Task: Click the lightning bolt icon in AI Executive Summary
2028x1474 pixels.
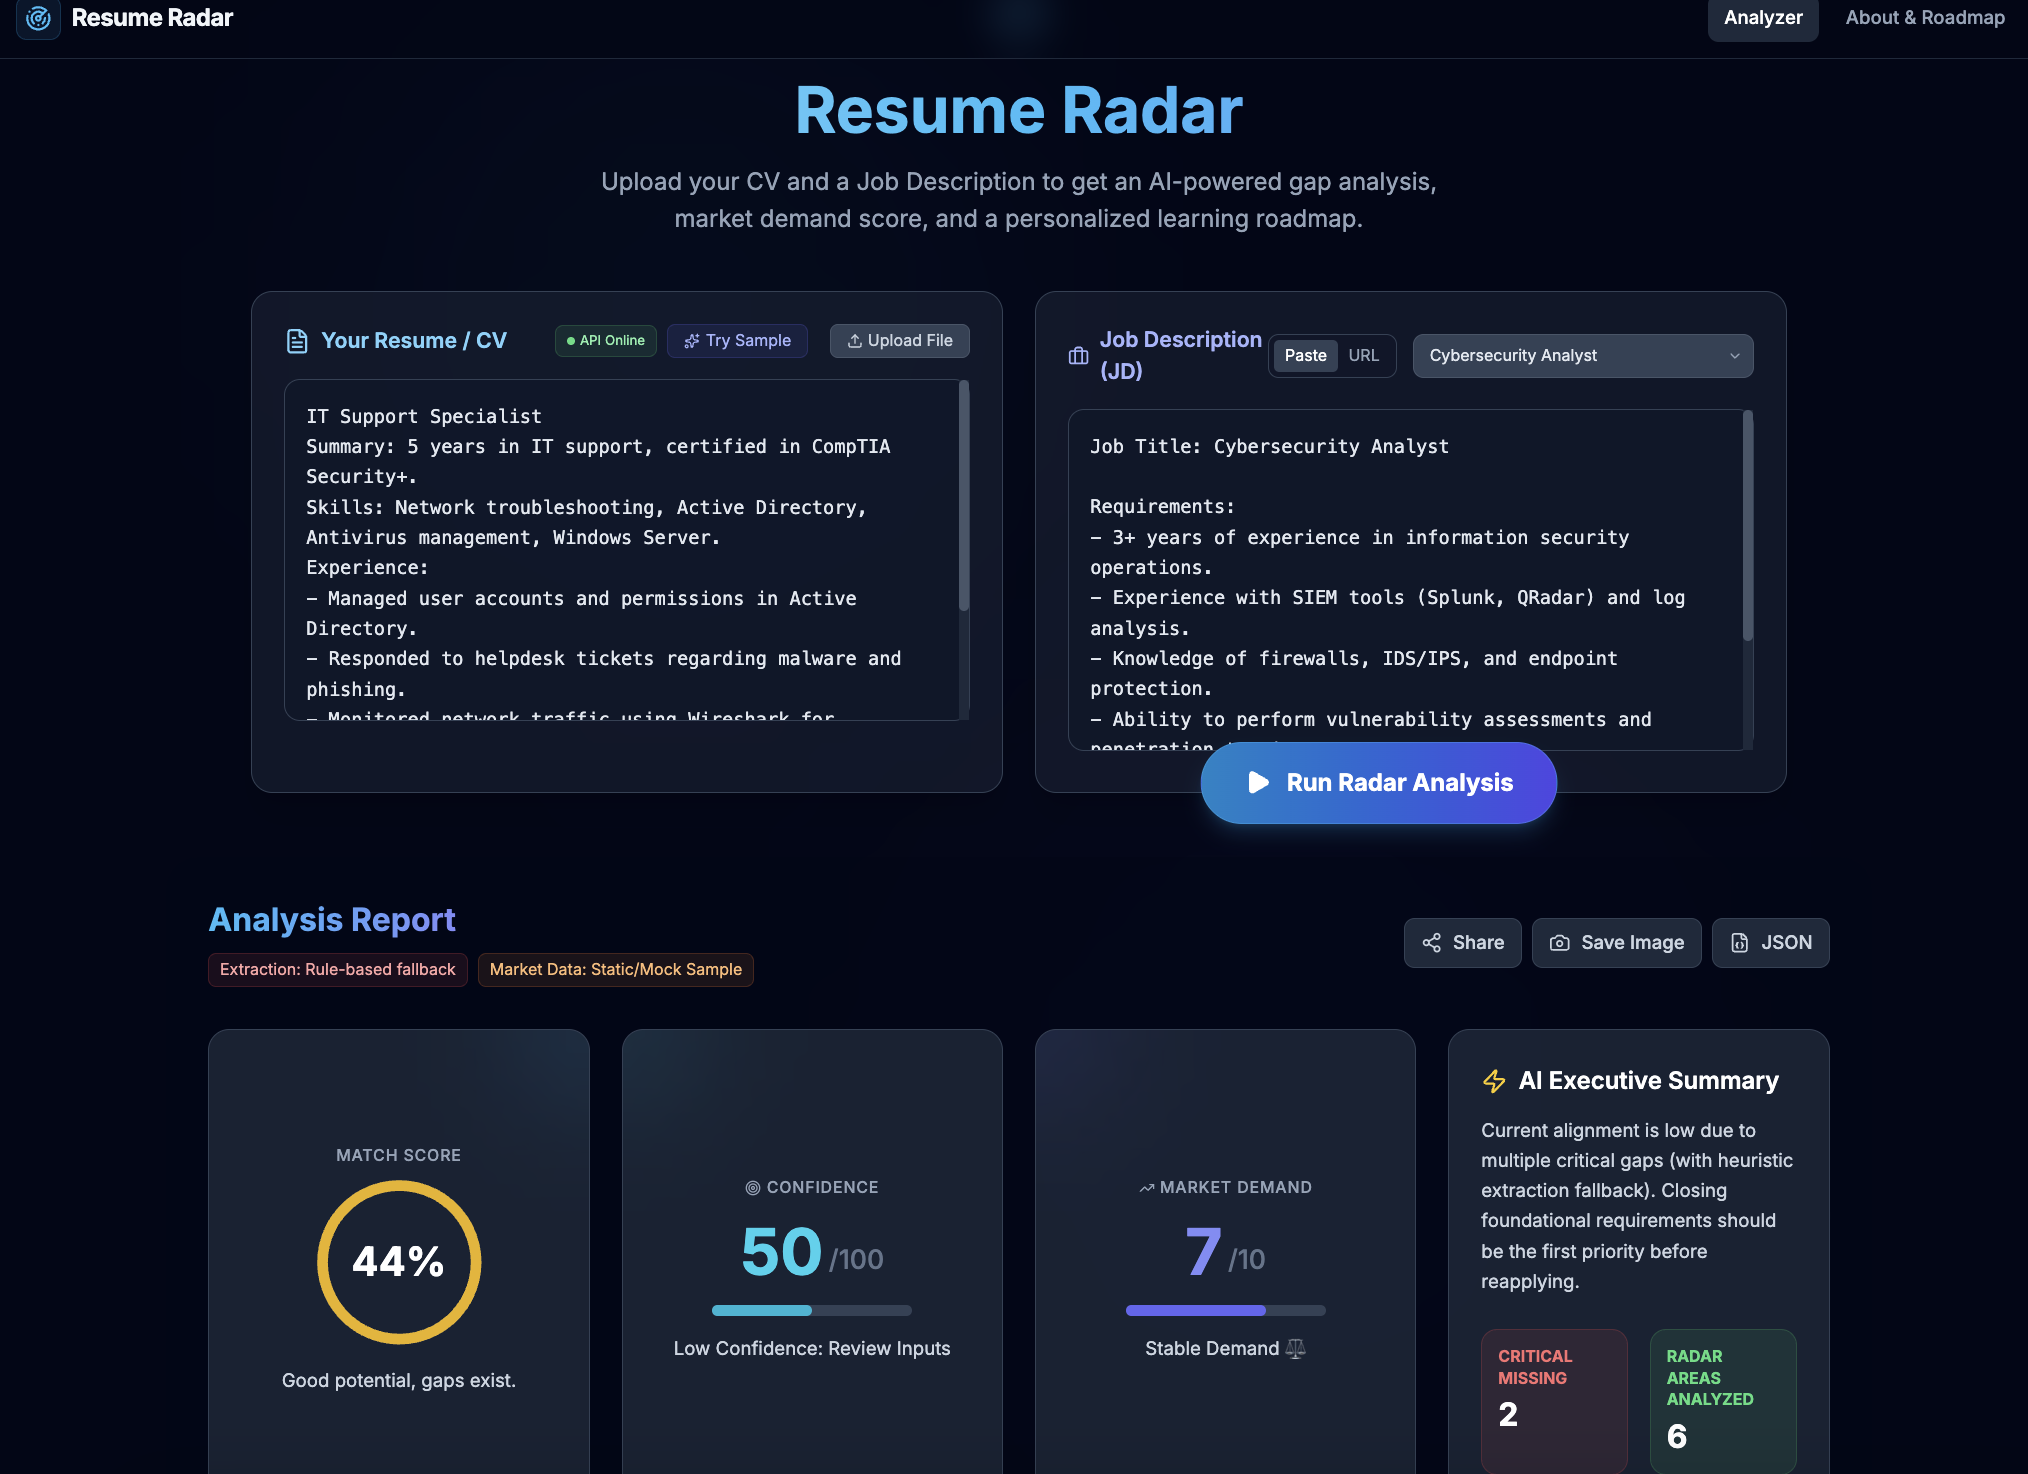Action: [x=1494, y=1081]
